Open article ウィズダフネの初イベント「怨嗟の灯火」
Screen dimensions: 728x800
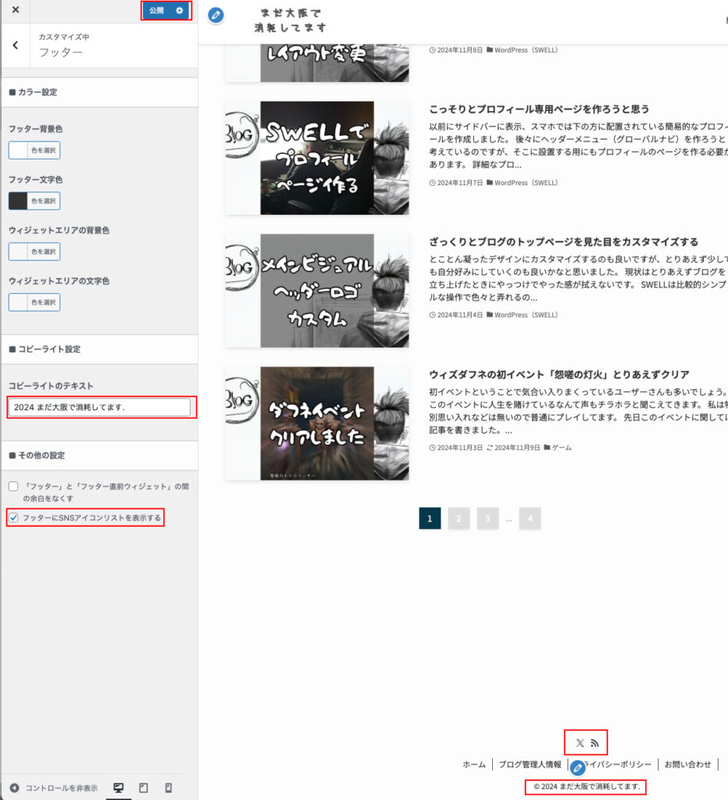559,374
